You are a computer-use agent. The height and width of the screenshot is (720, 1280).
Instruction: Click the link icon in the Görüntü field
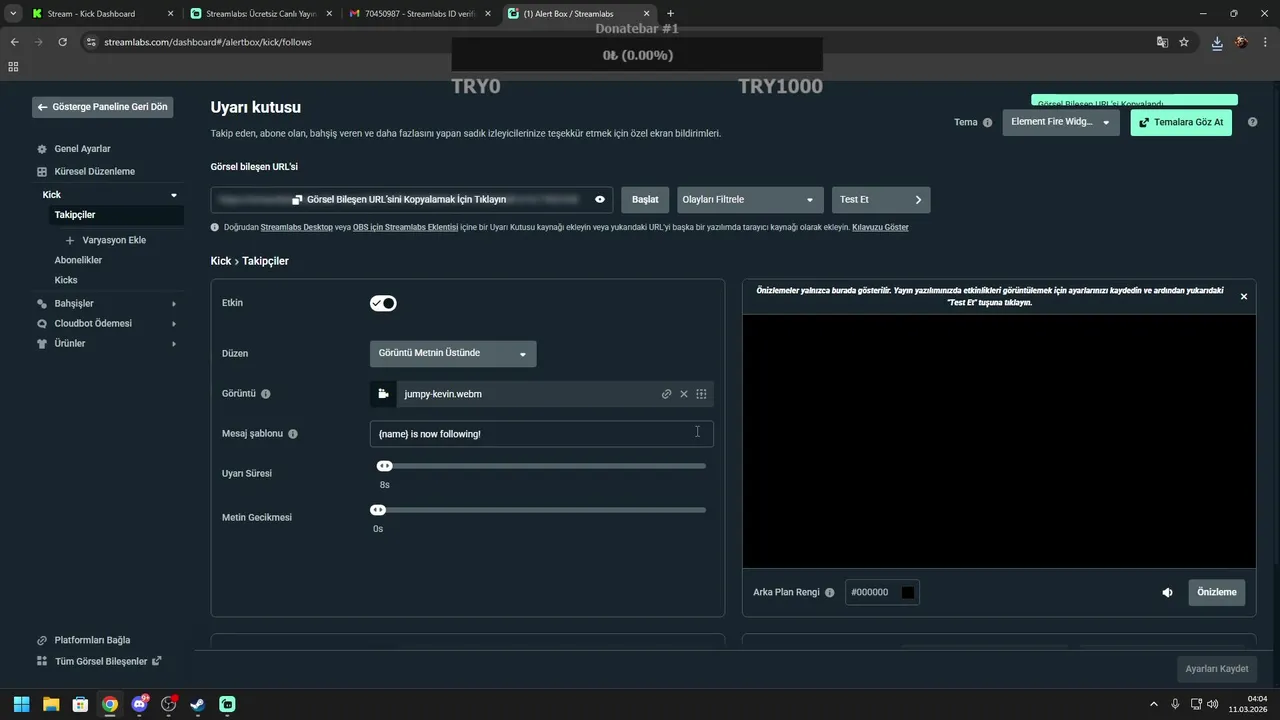pos(666,394)
